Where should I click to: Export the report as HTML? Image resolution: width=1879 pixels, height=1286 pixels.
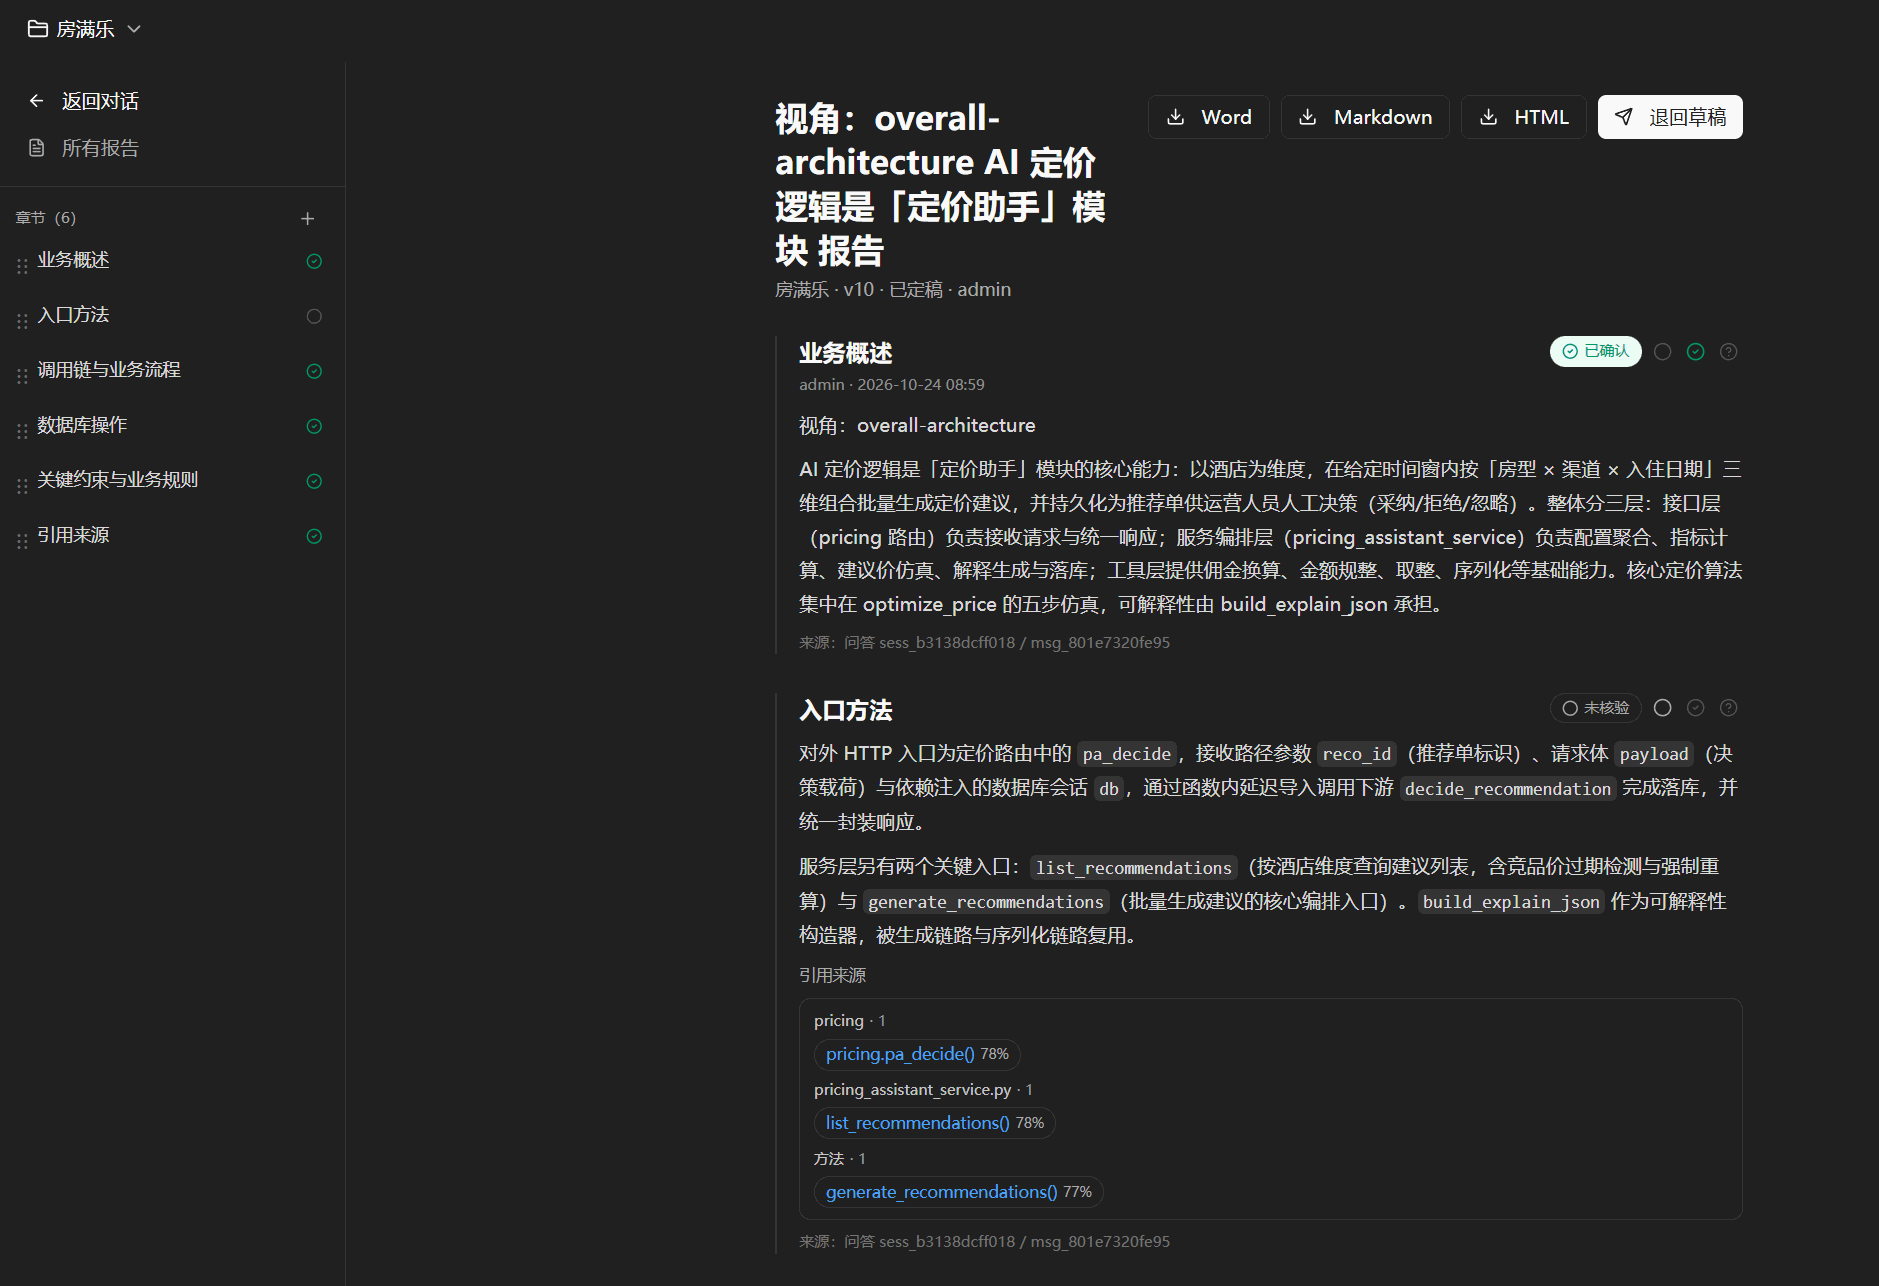[x=1524, y=117]
